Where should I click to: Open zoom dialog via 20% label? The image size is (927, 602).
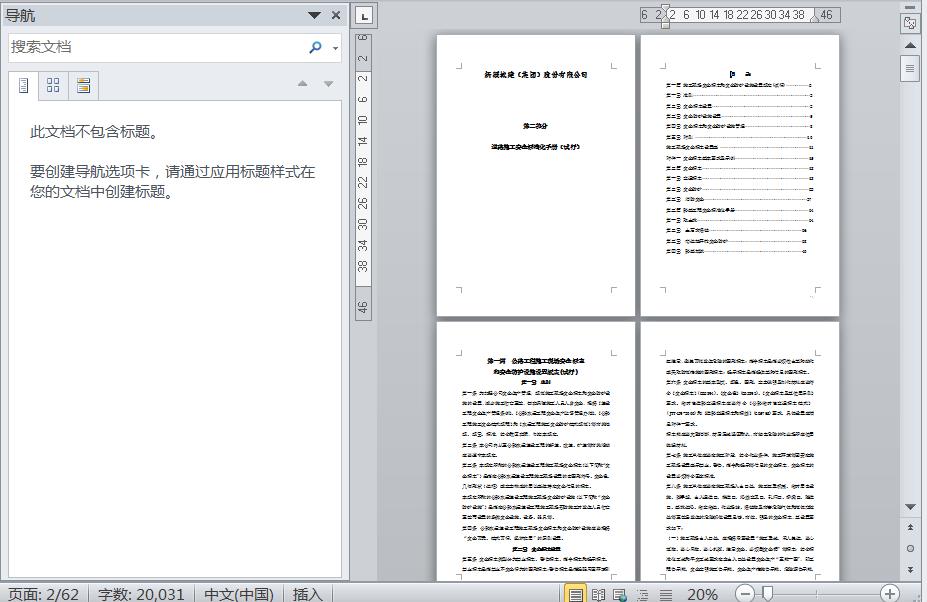tap(702, 594)
